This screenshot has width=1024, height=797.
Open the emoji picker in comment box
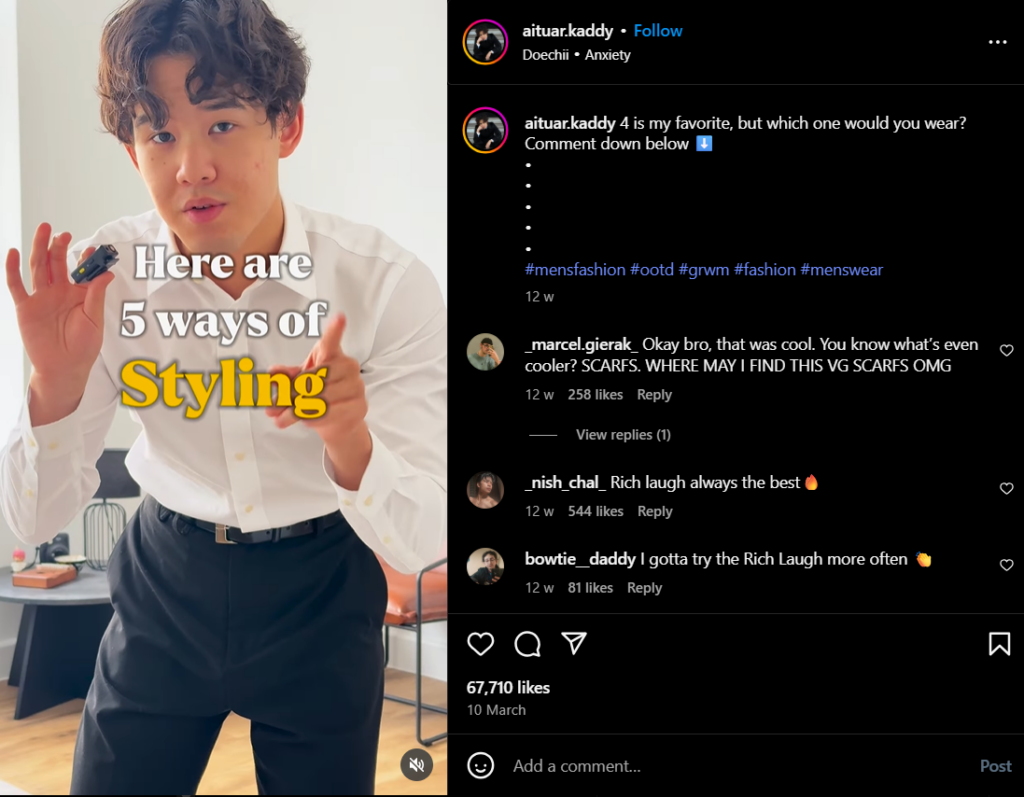click(481, 766)
